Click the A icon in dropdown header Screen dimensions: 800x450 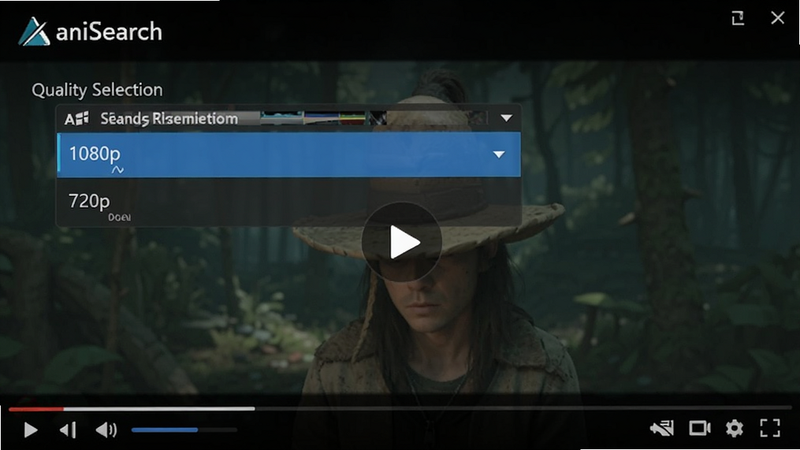(77, 118)
